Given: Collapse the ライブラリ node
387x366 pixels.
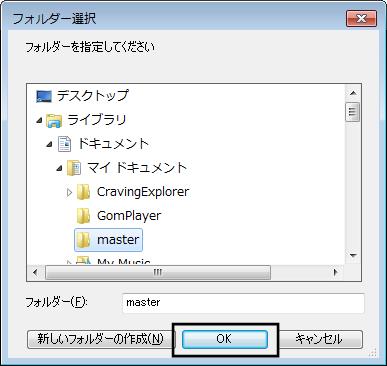Looking at the screenshot, I should click(39, 120).
